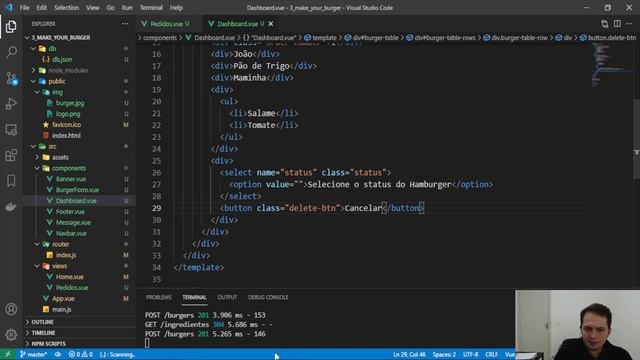Open the Source Control view
Image resolution: width=640 pixels, height=360 pixels.
(11, 78)
